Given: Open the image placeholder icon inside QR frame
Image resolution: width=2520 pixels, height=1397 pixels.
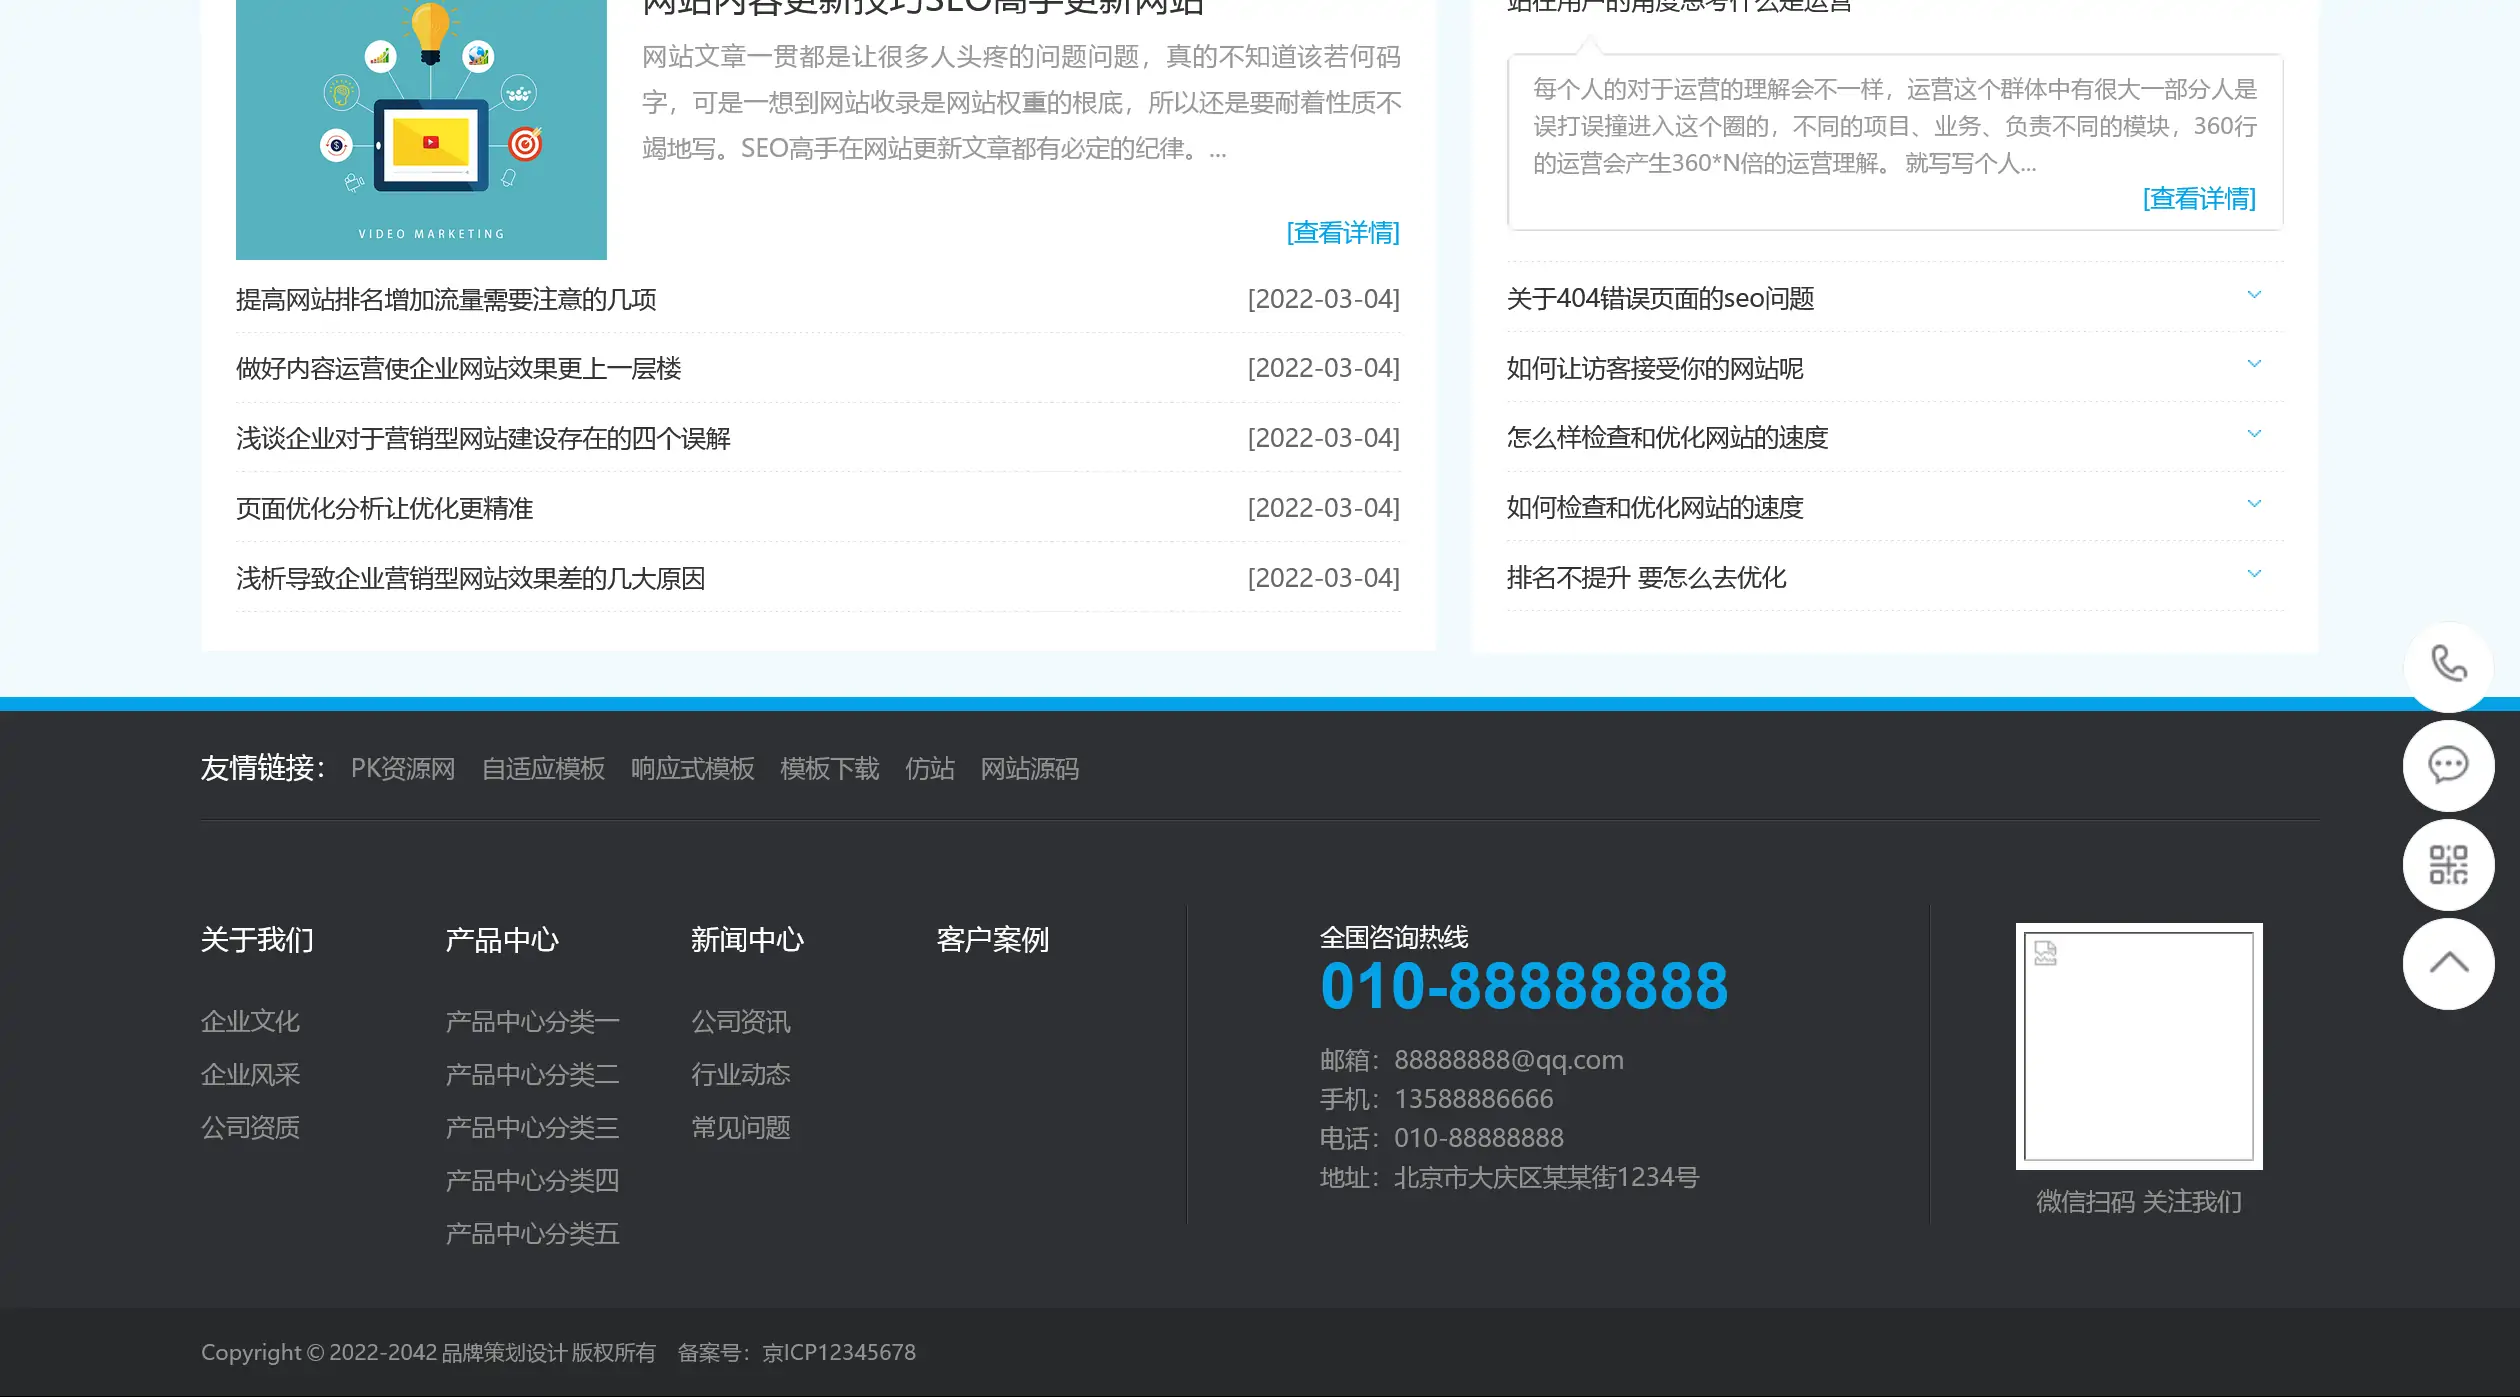Looking at the screenshot, I should coord(2044,951).
